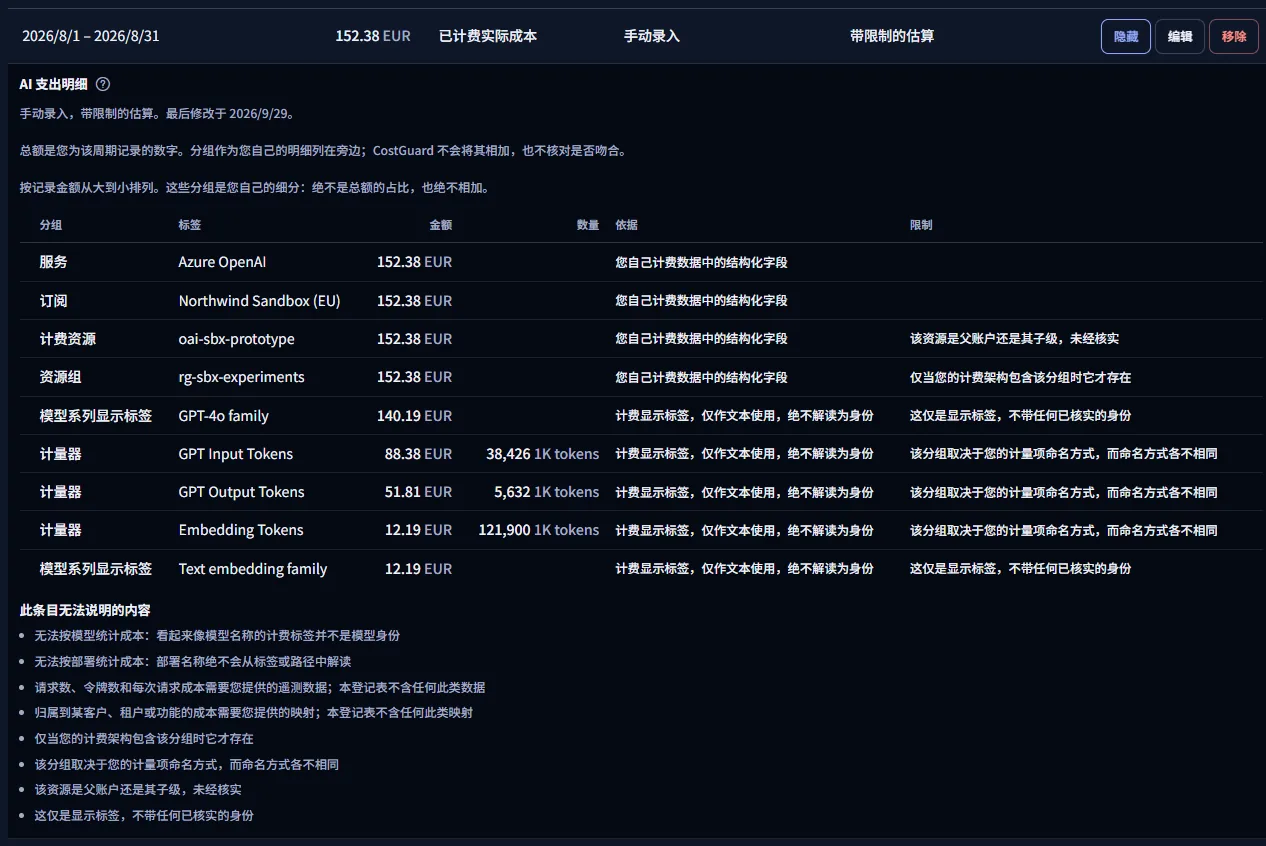The width and height of the screenshot is (1266, 846).
Task: Click the 已计费实际成本 label
Action: (x=488, y=36)
